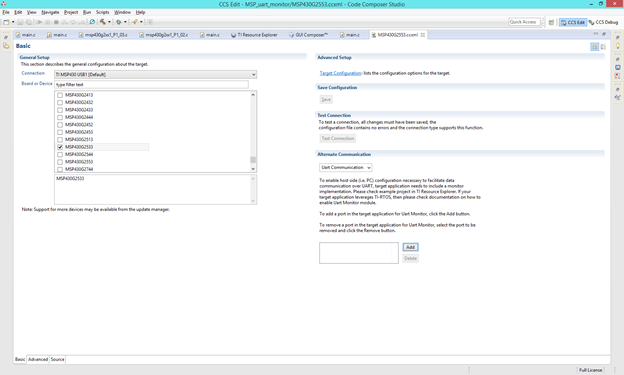Open the Help menu
This screenshot has width=624, height=375.
140,12
